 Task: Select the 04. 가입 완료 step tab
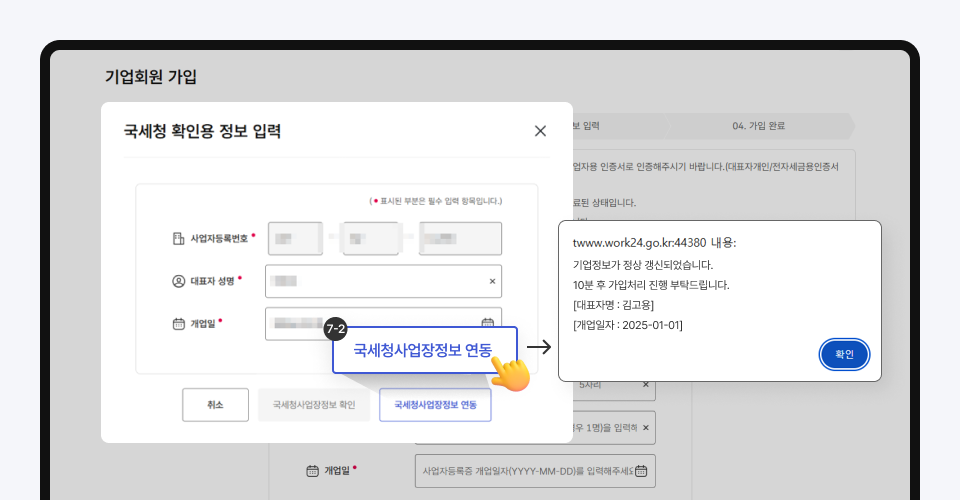pyautogui.click(x=758, y=126)
